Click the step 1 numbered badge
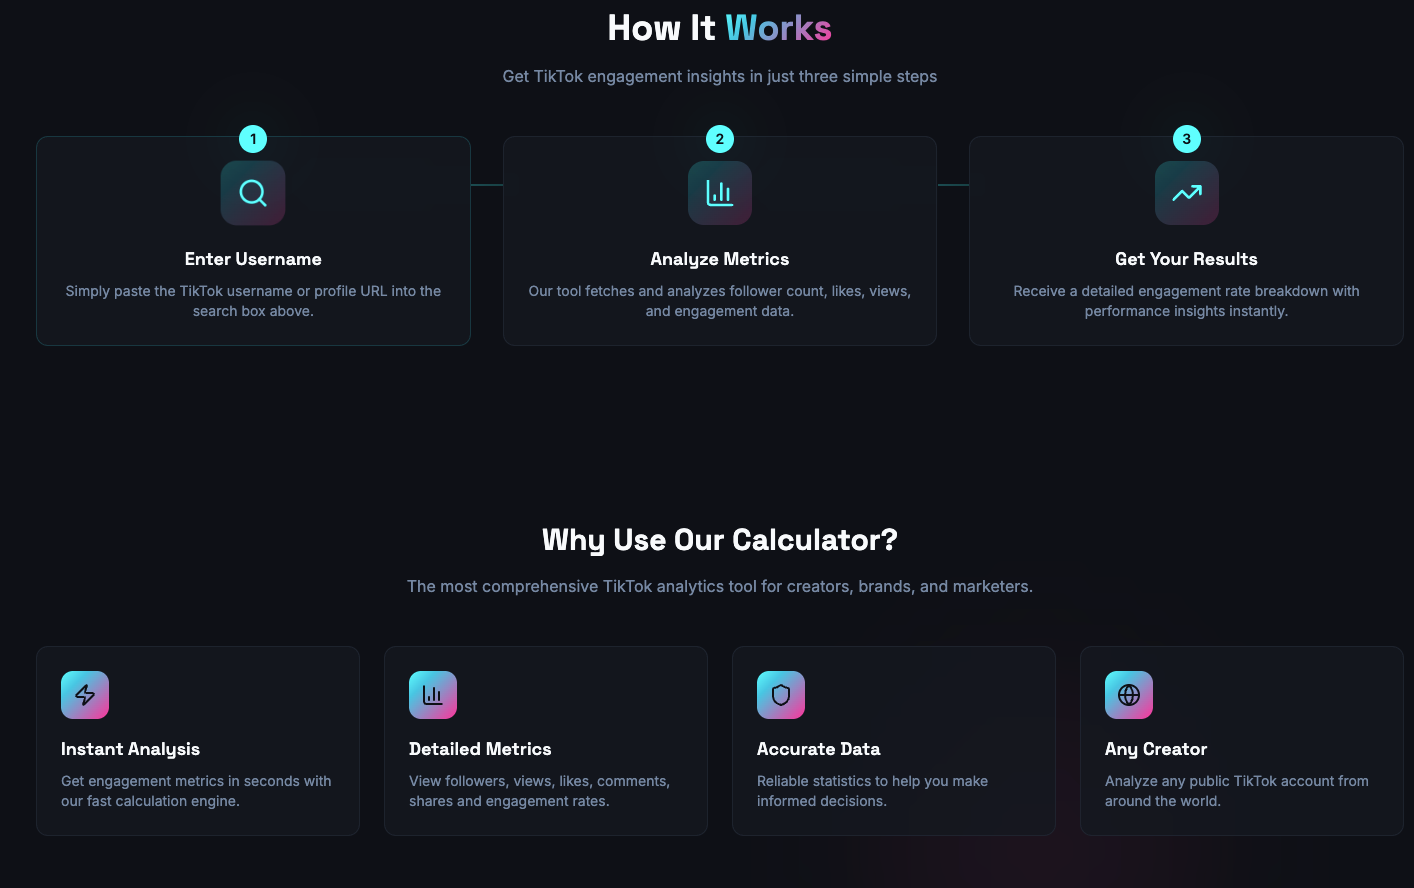 (253, 139)
